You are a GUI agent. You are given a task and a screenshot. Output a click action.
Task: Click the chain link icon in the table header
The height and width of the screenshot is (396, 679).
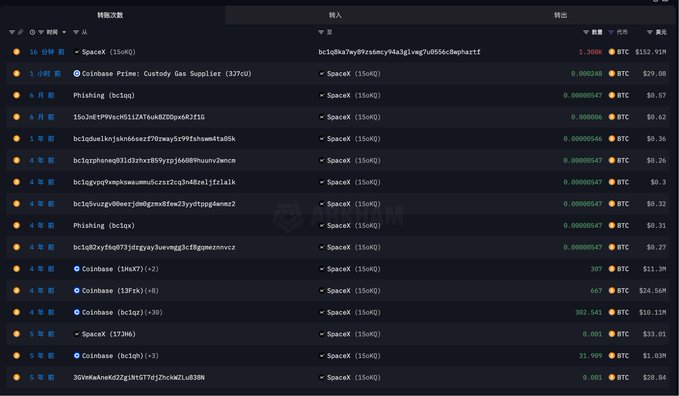pos(20,32)
